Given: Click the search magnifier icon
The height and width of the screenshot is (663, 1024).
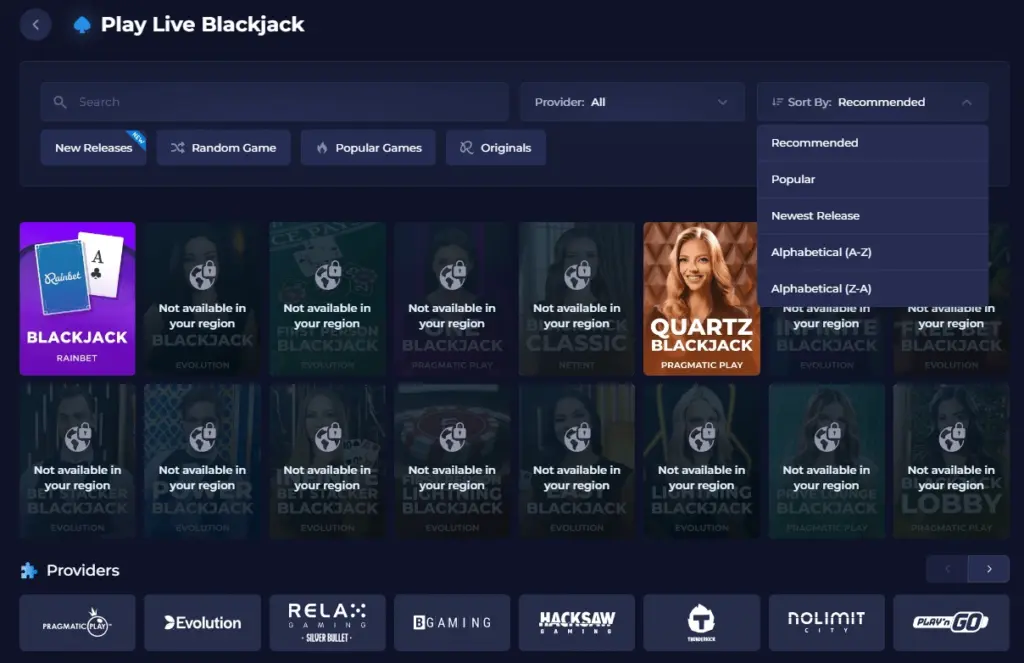Looking at the screenshot, I should pyautogui.click(x=60, y=102).
